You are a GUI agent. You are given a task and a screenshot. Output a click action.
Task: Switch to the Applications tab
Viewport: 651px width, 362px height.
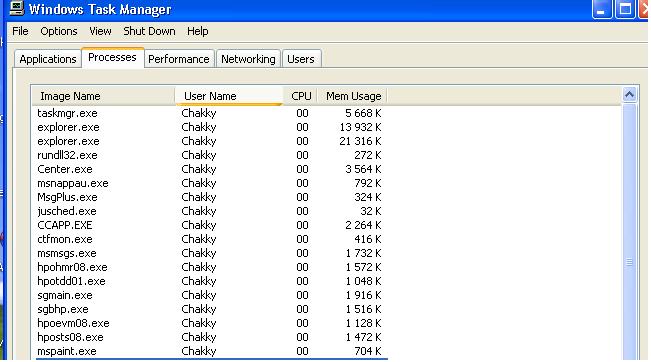pos(48,59)
